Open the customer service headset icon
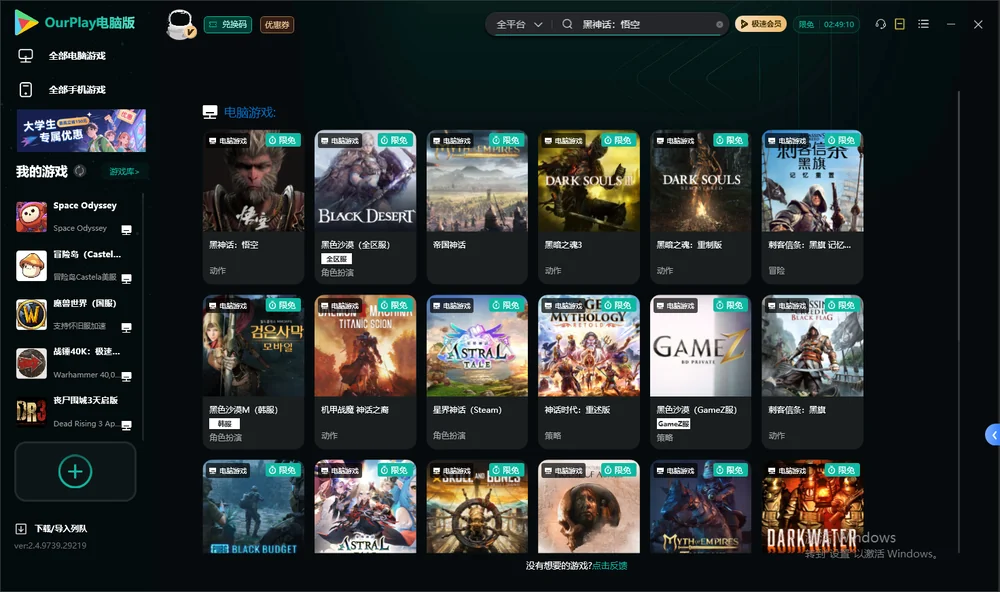The height and width of the screenshot is (592, 1000). 880,24
